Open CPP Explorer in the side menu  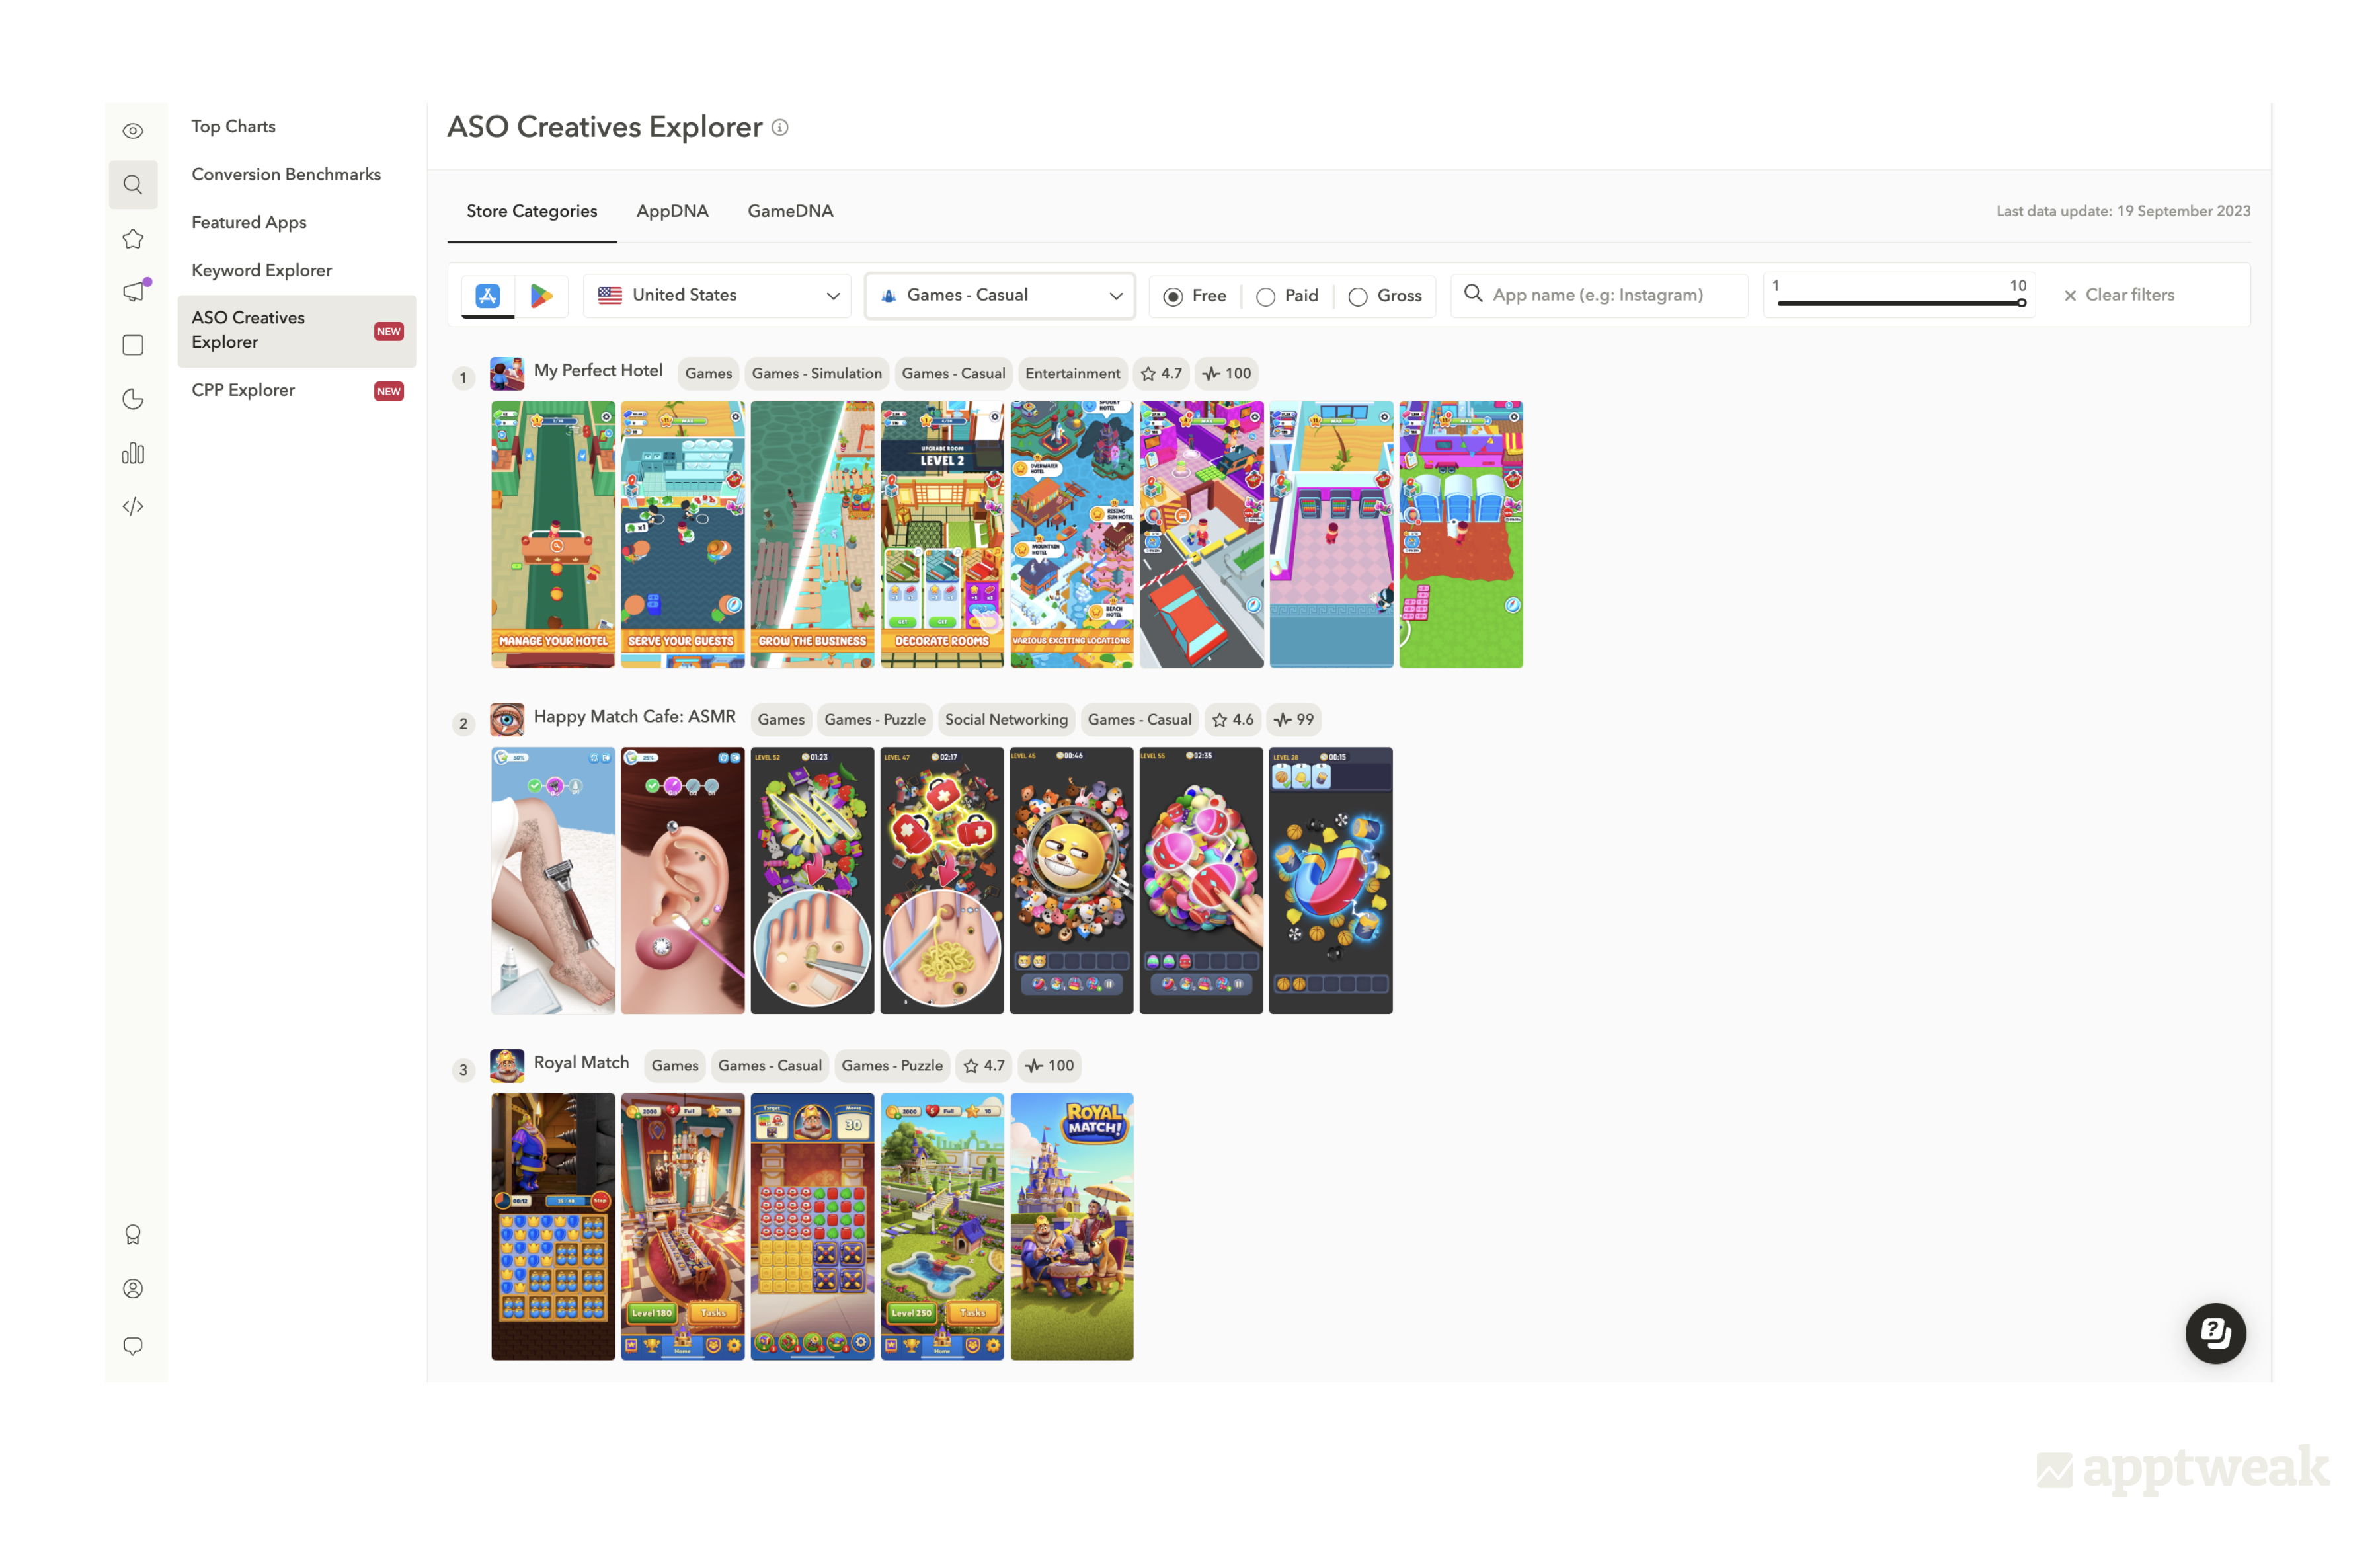tap(297, 390)
